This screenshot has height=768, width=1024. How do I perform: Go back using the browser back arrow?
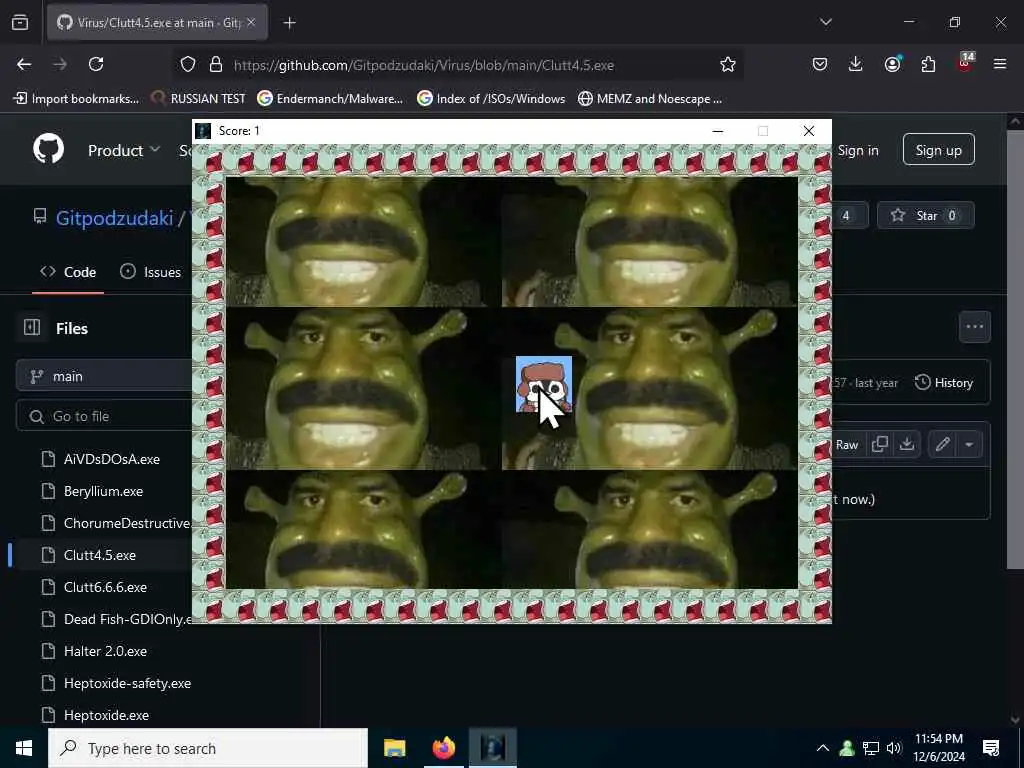point(24,64)
